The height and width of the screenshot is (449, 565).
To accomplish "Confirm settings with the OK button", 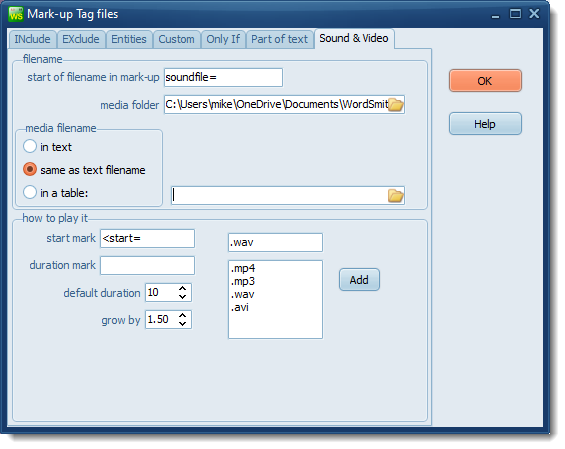I will pos(485,81).
